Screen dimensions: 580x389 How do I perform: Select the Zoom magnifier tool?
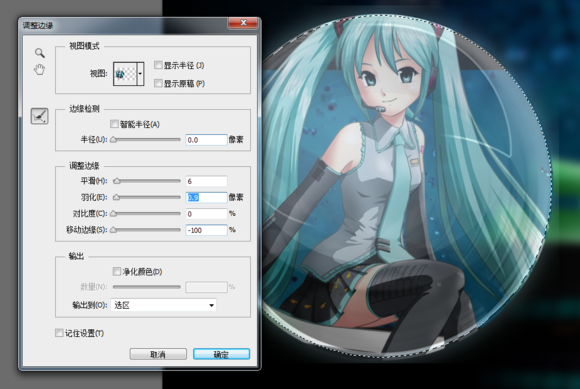tap(40, 53)
